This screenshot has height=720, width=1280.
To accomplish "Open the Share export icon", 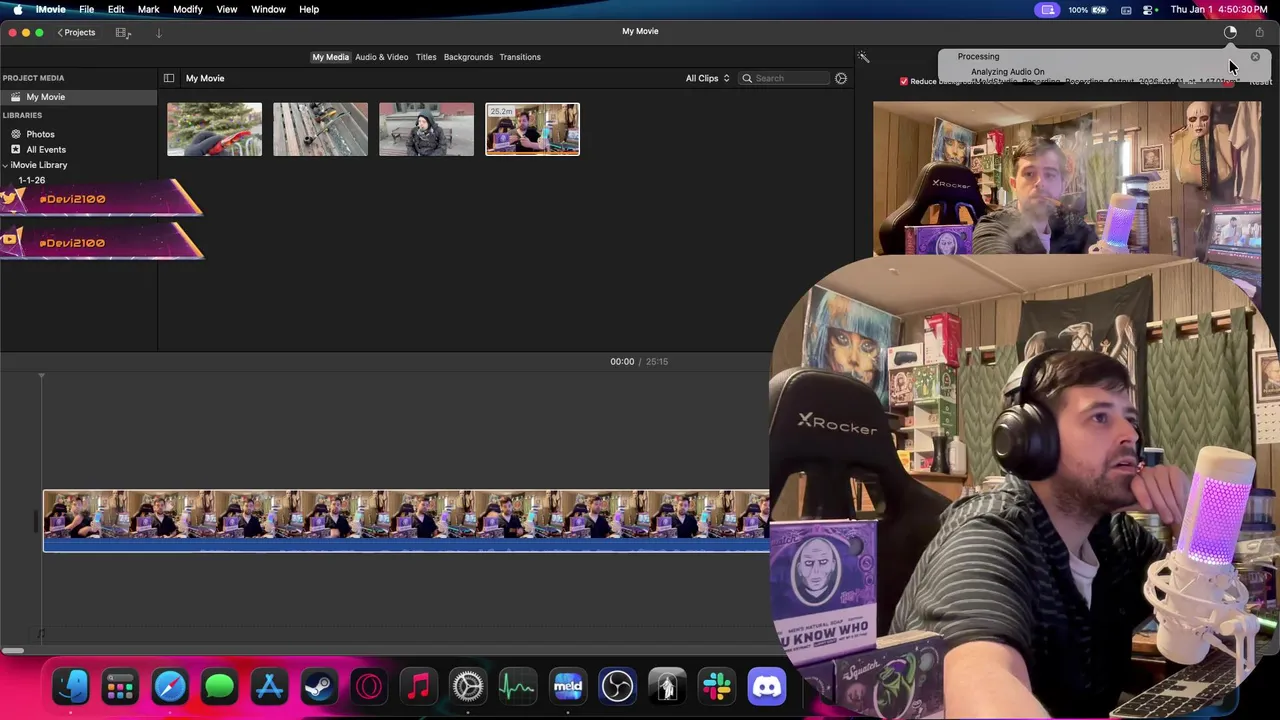I will point(1259,32).
